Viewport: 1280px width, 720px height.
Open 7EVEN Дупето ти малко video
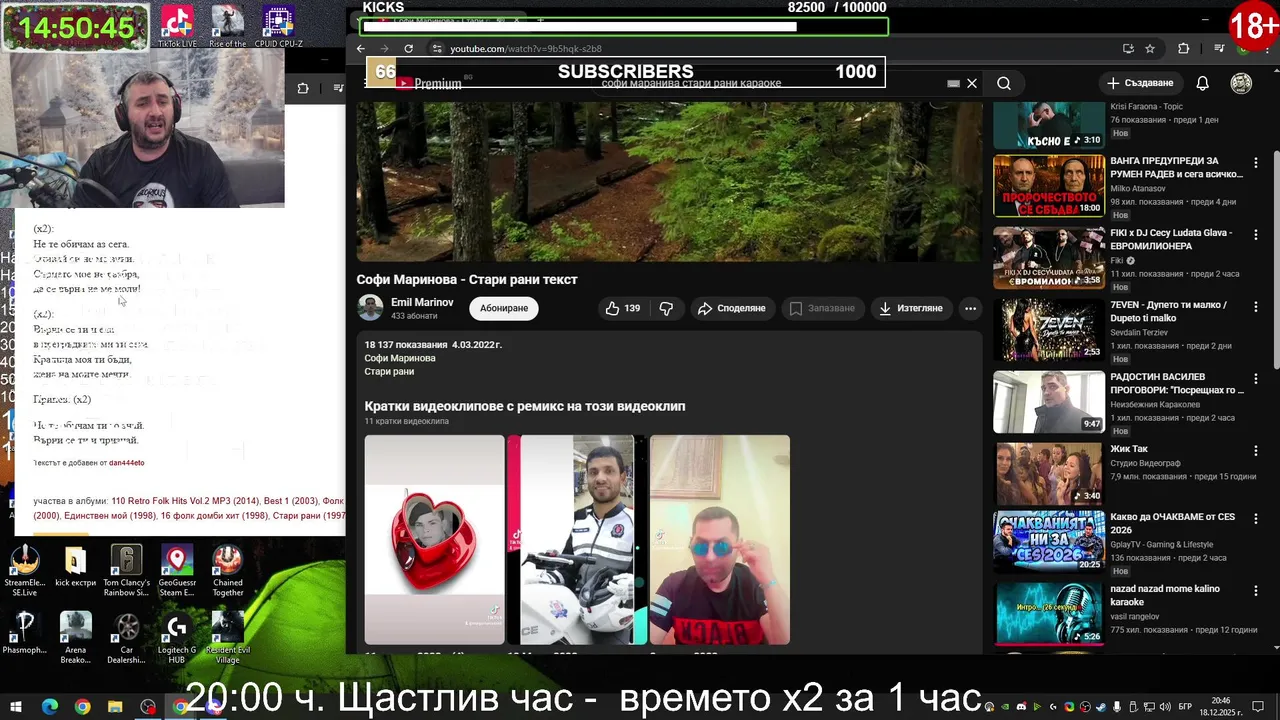pyautogui.click(x=1049, y=329)
